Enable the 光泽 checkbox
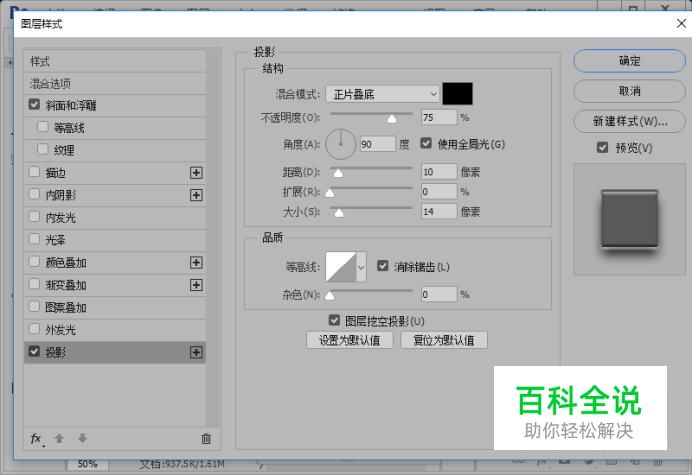This screenshot has width=692, height=475. coord(34,239)
